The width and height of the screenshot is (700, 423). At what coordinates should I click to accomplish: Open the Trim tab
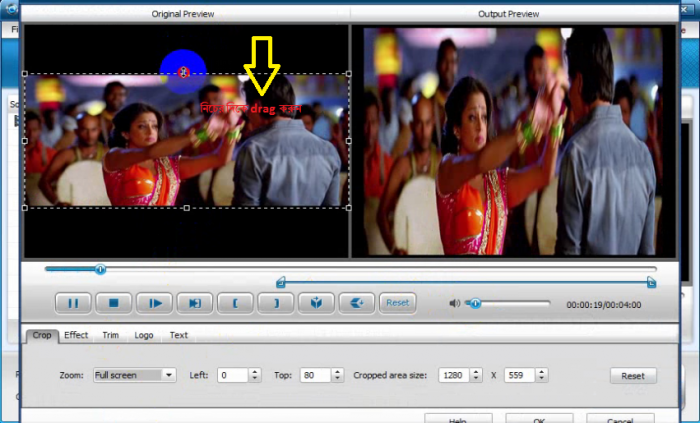pos(111,335)
